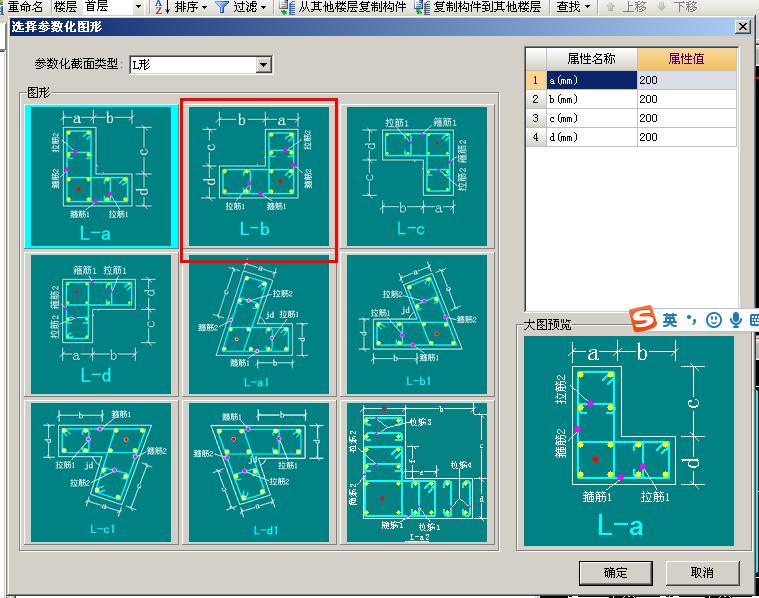
Task: Open the 参数化截面类型 dropdown arrow
Action: coord(263,64)
